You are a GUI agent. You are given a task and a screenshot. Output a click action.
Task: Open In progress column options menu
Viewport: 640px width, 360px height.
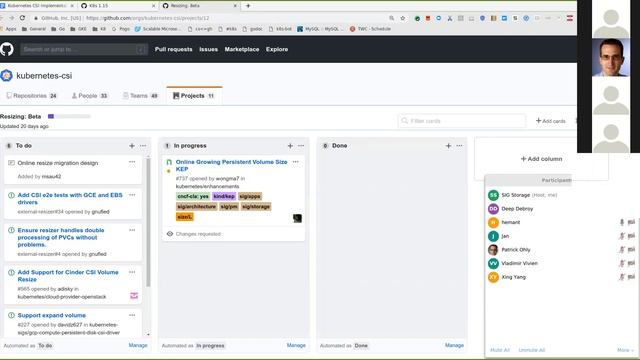(301, 146)
